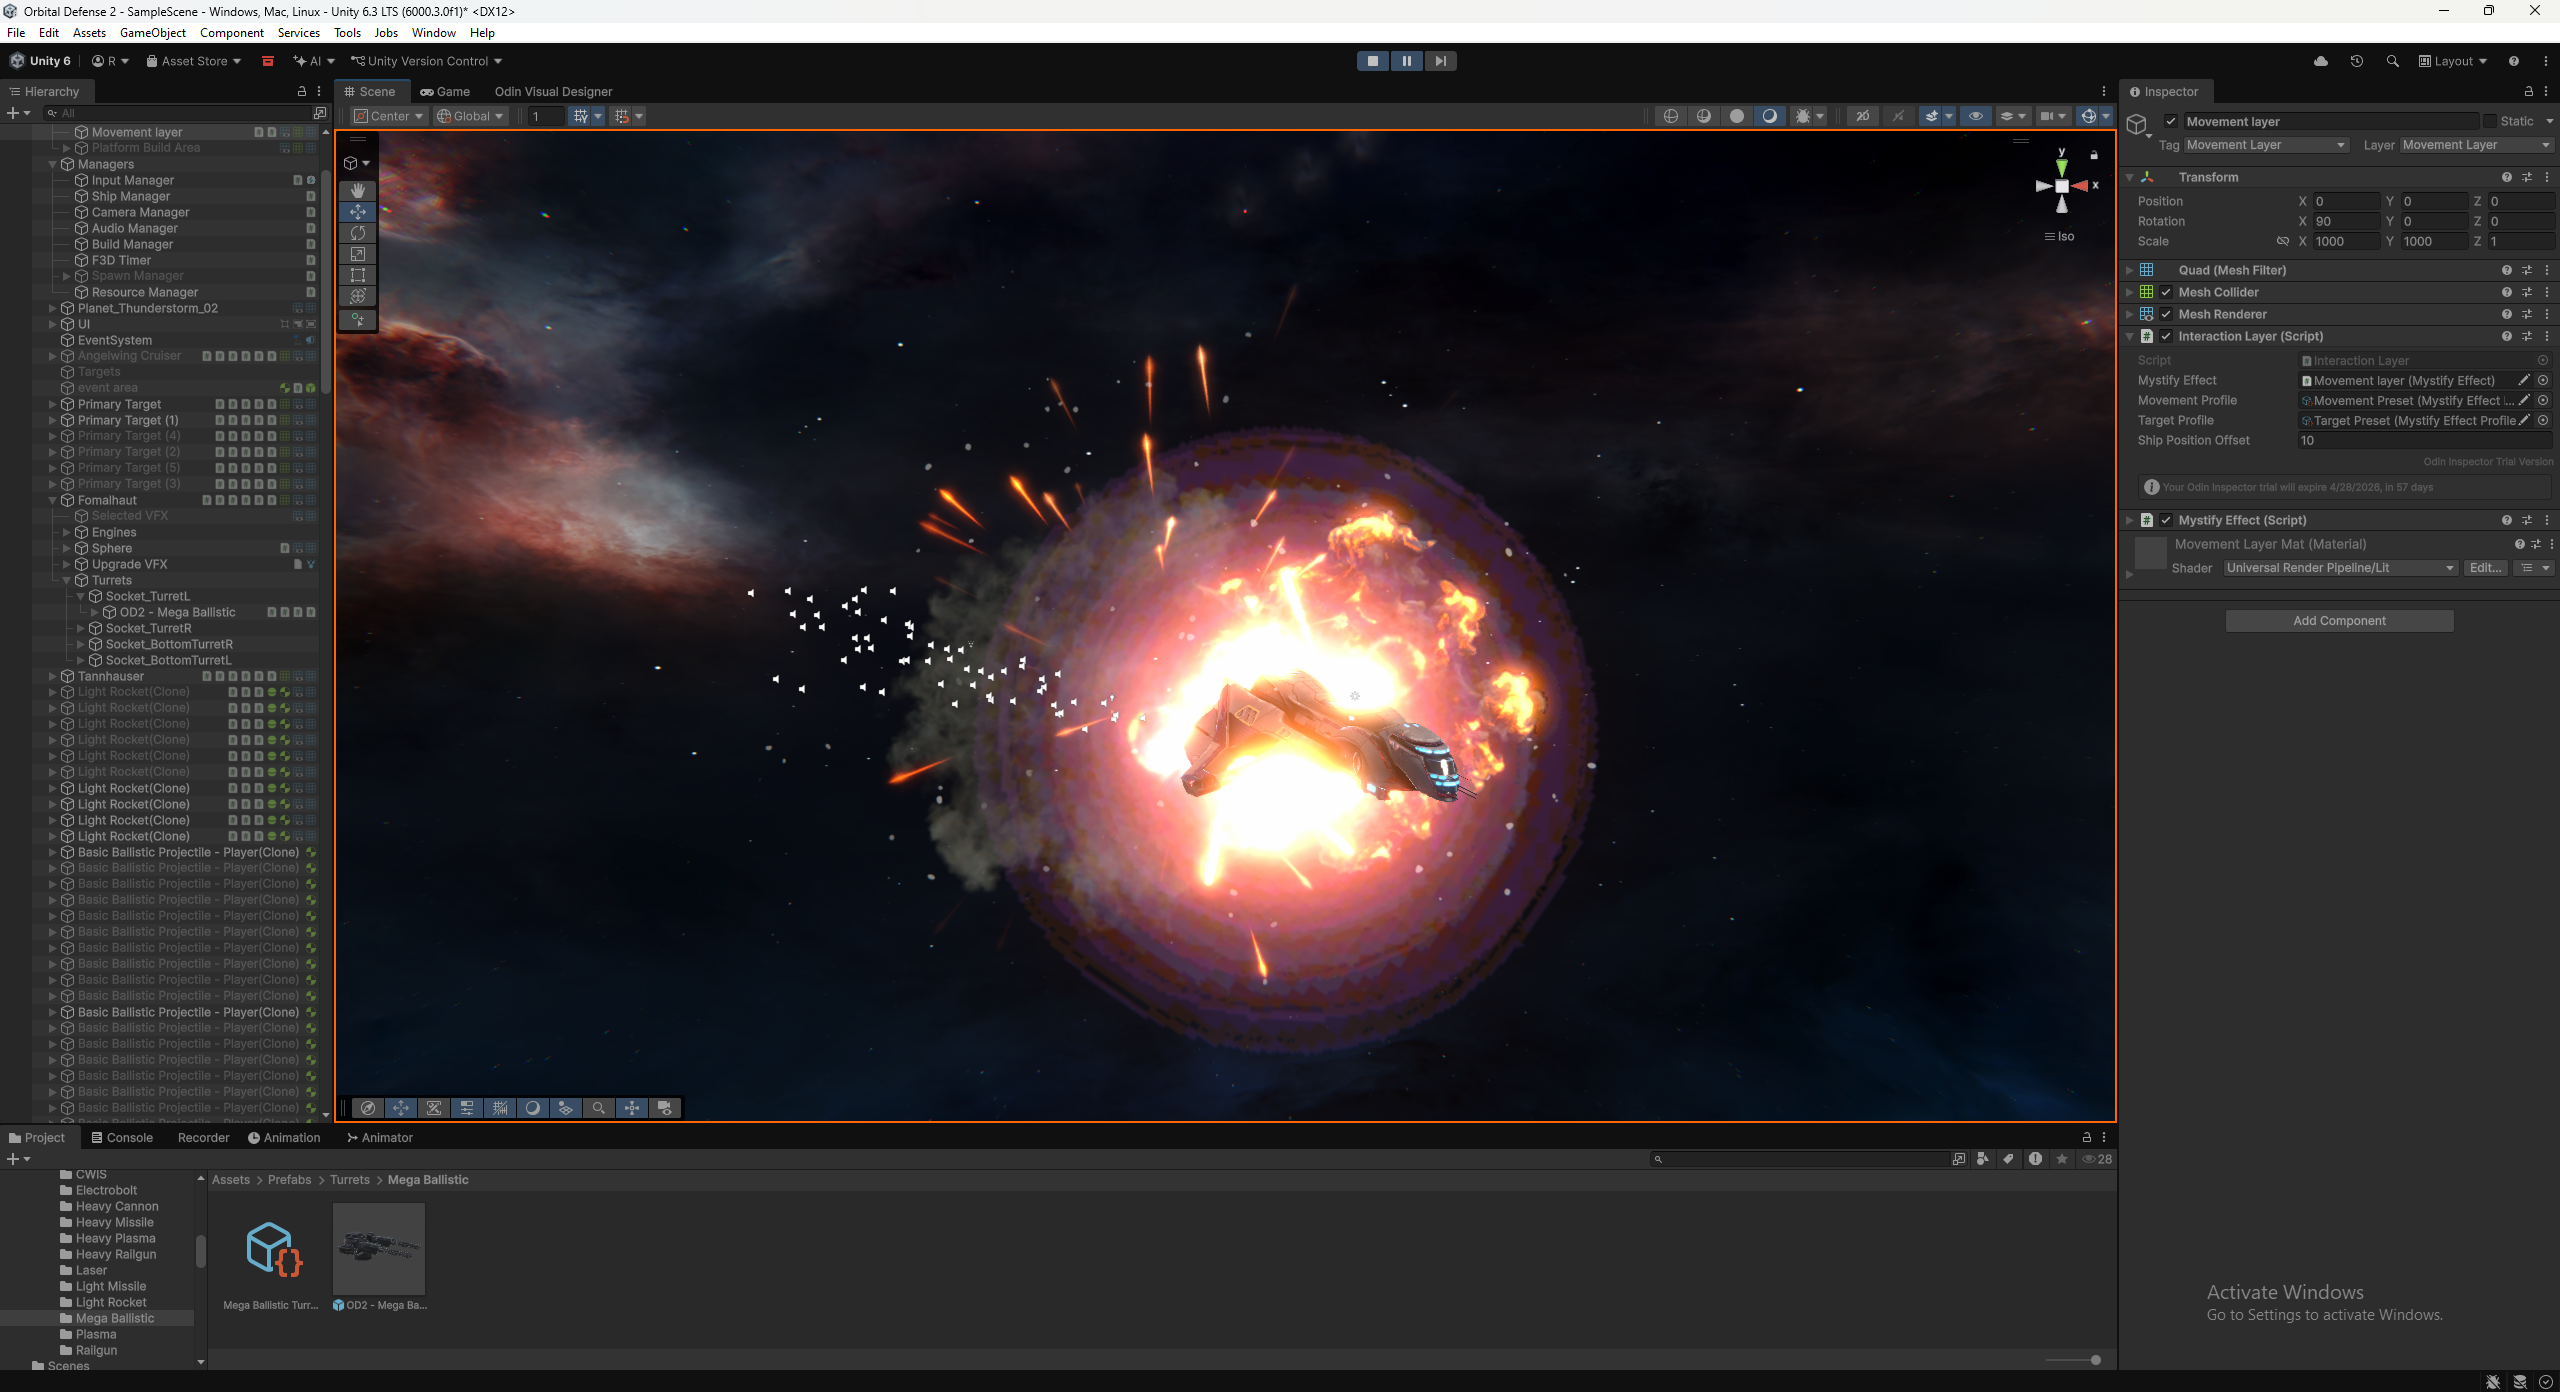Open the Layer dropdown Movement Layer
The height and width of the screenshot is (1392, 2560).
pyautogui.click(x=2476, y=145)
